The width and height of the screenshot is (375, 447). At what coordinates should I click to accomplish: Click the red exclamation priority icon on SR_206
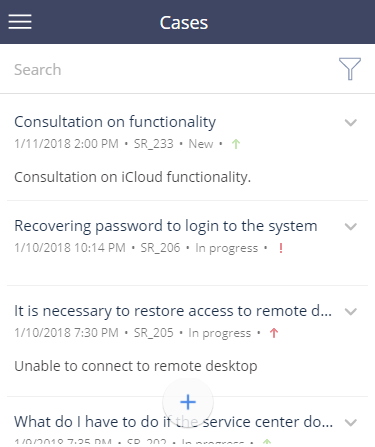[x=281, y=248]
